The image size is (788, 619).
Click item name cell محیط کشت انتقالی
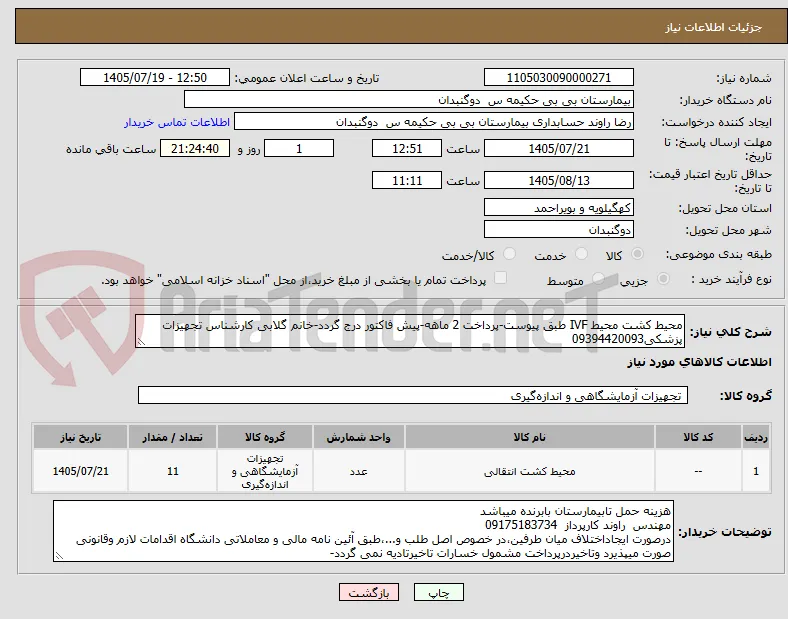(x=530, y=471)
